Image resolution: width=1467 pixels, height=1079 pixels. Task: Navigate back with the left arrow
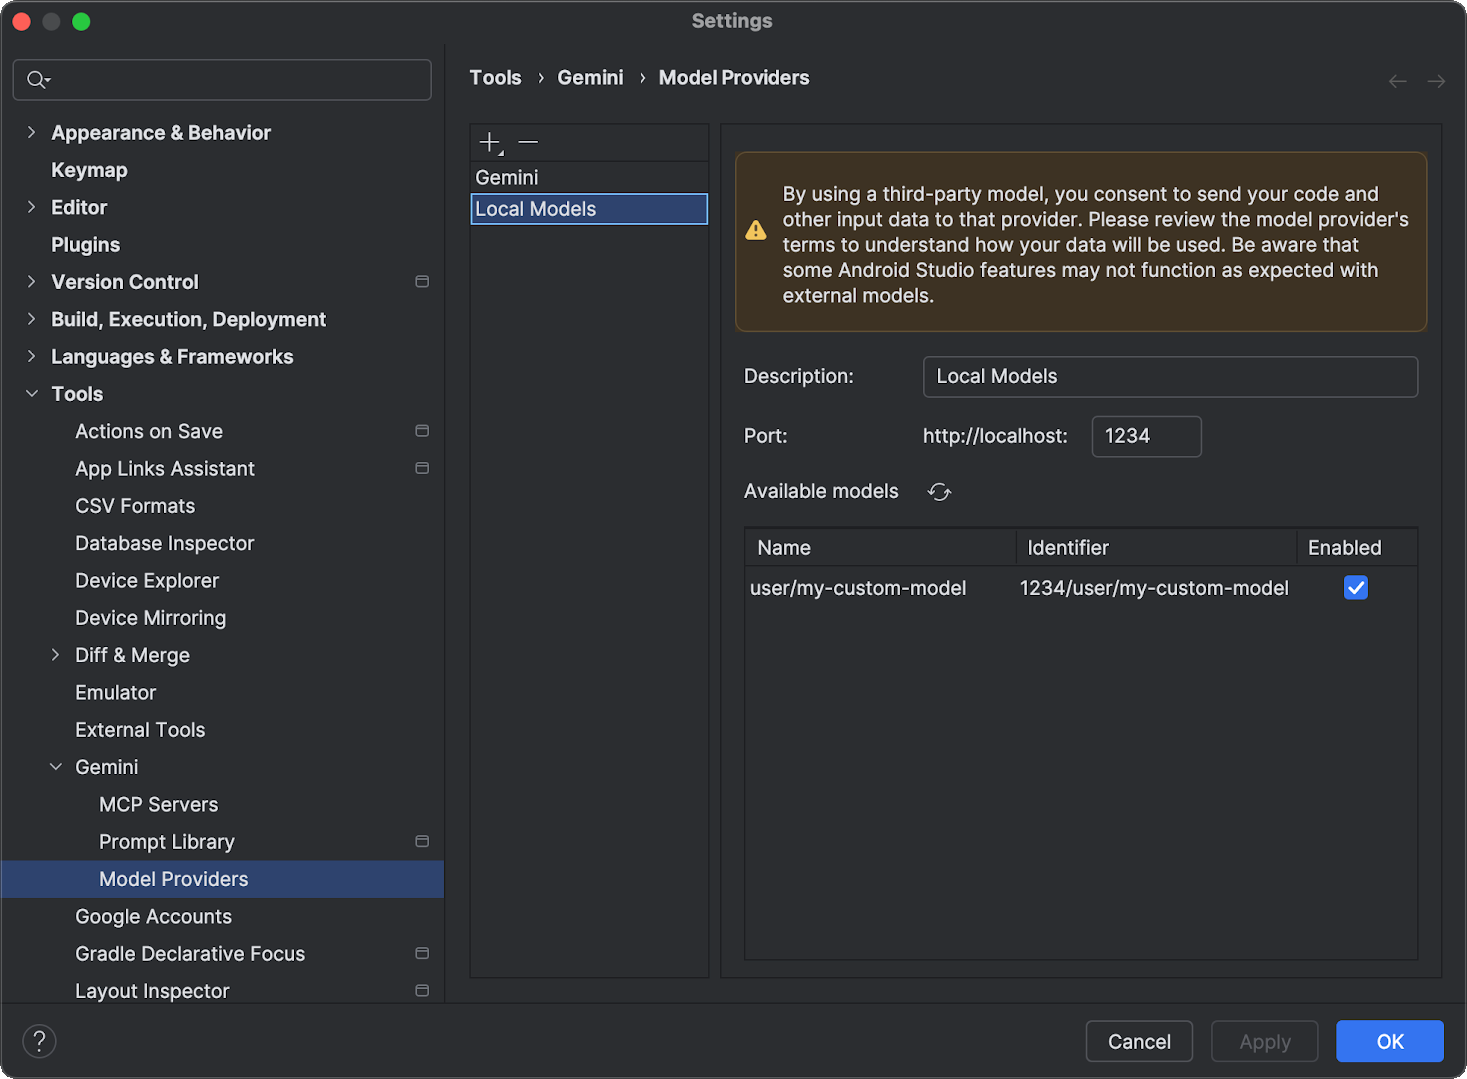pos(1397,81)
